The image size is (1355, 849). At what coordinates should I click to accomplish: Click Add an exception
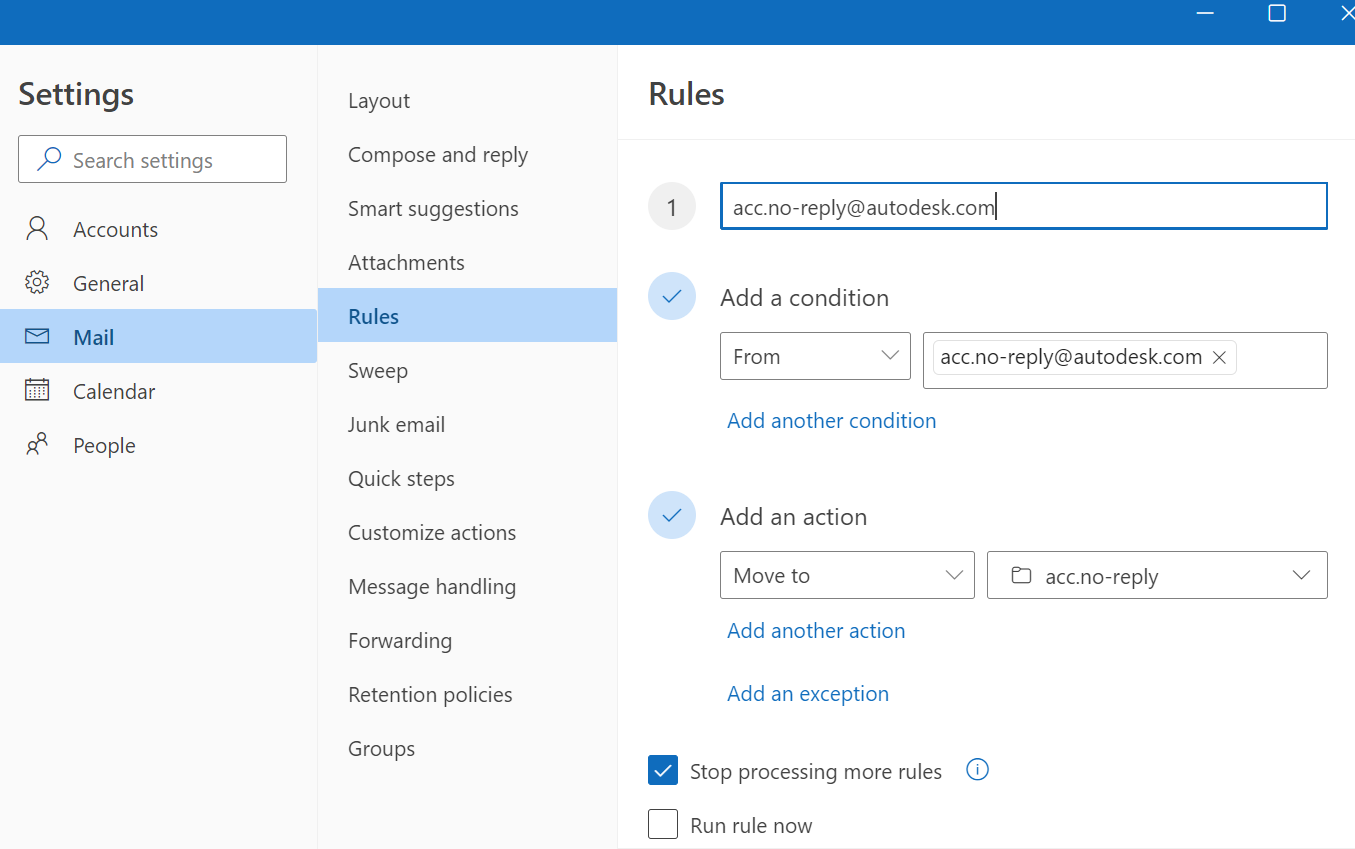coord(807,693)
